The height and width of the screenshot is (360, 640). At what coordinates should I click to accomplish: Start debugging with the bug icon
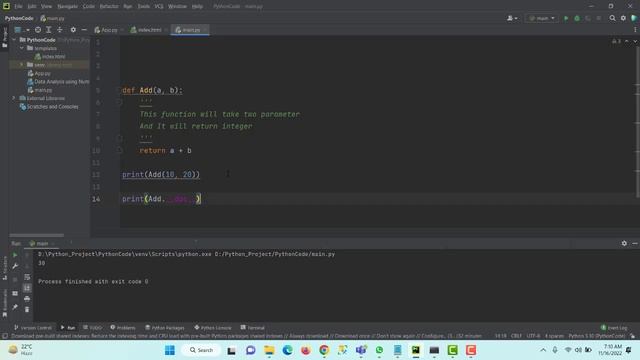[x=577, y=18]
